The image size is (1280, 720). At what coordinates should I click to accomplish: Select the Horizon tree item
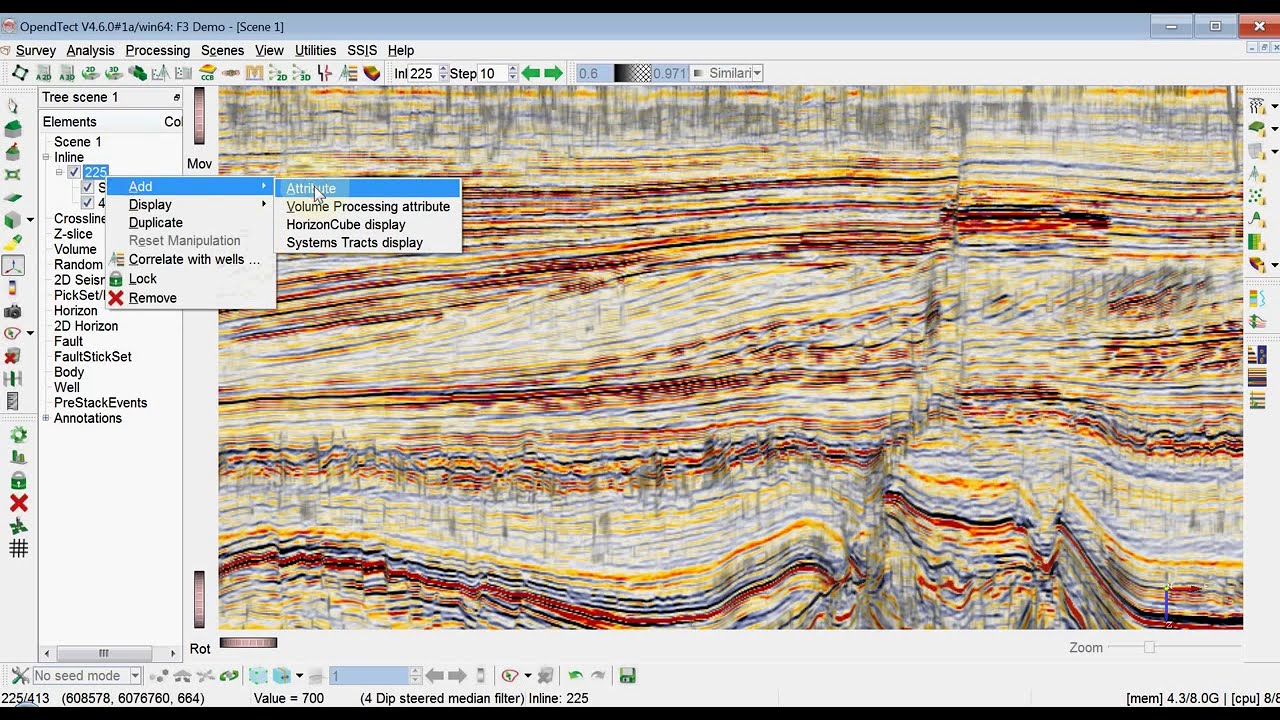point(76,311)
